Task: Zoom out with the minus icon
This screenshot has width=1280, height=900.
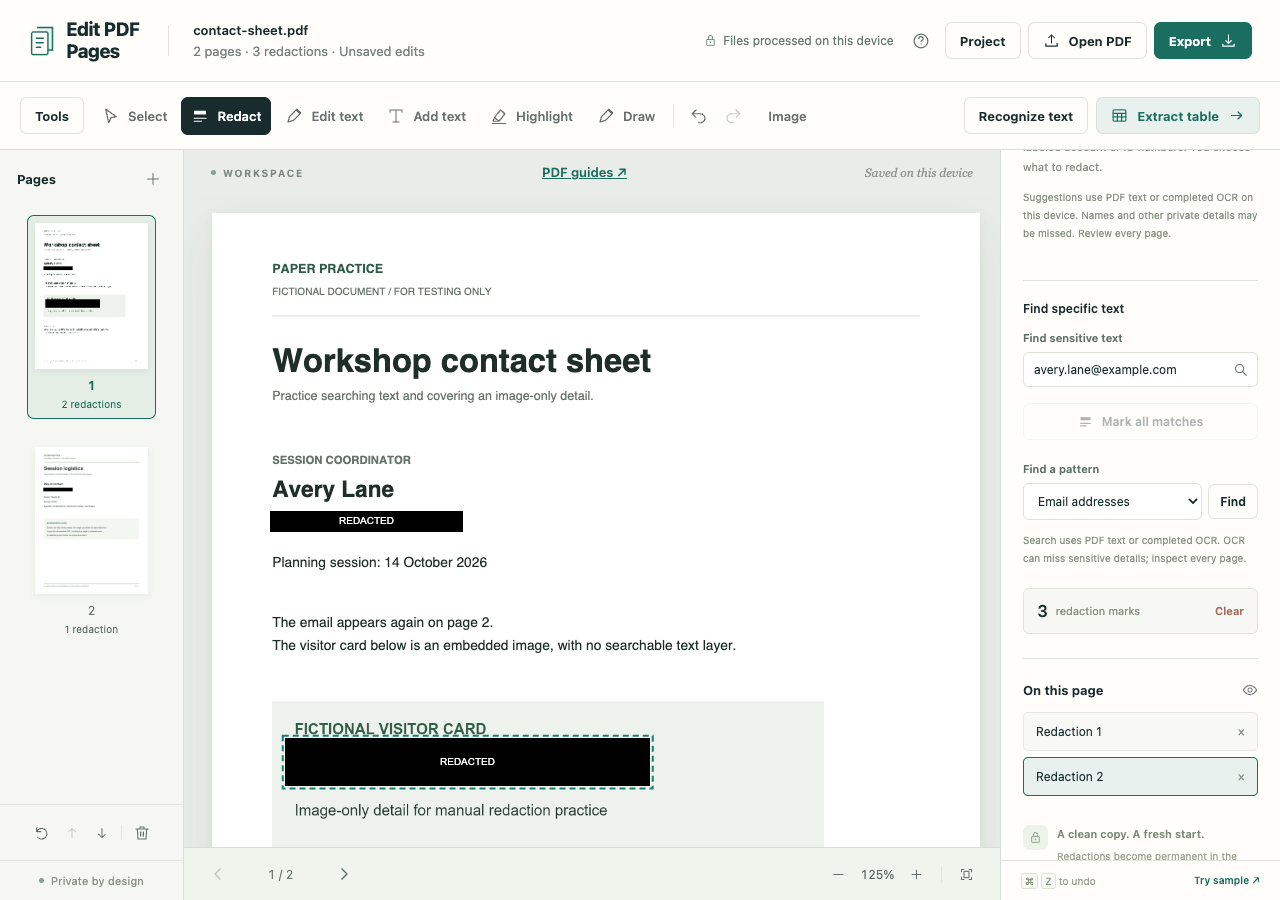Action: pos(838,875)
